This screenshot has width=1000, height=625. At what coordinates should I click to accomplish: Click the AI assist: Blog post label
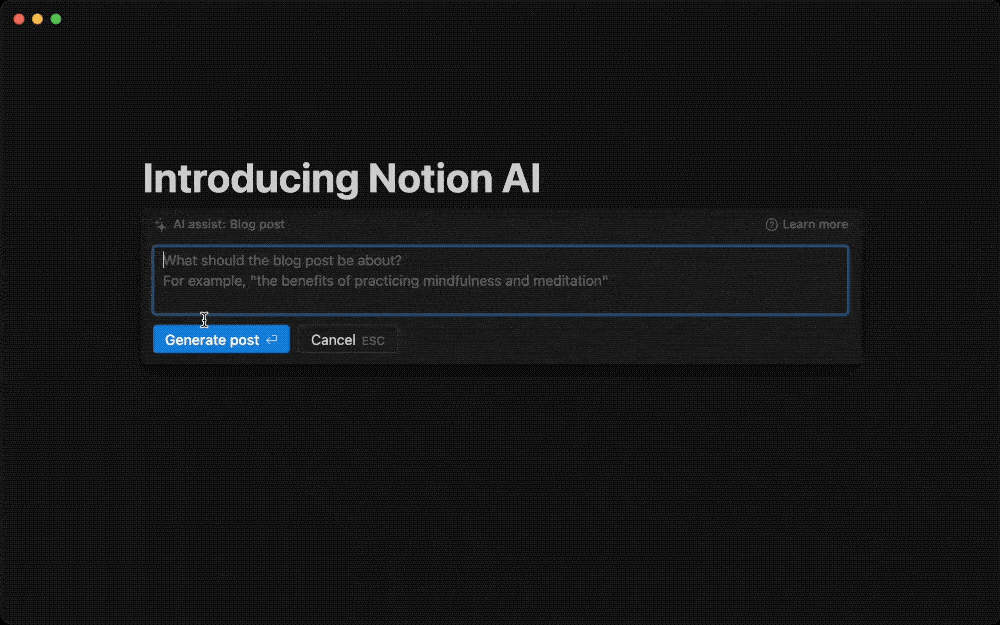coord(229,224)
